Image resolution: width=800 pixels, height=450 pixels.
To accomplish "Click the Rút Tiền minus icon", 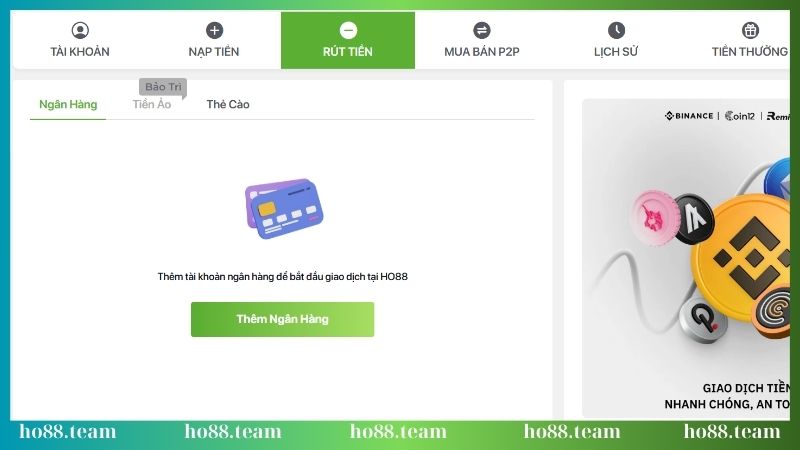I will pyautogui.click(x=348, y=30).
